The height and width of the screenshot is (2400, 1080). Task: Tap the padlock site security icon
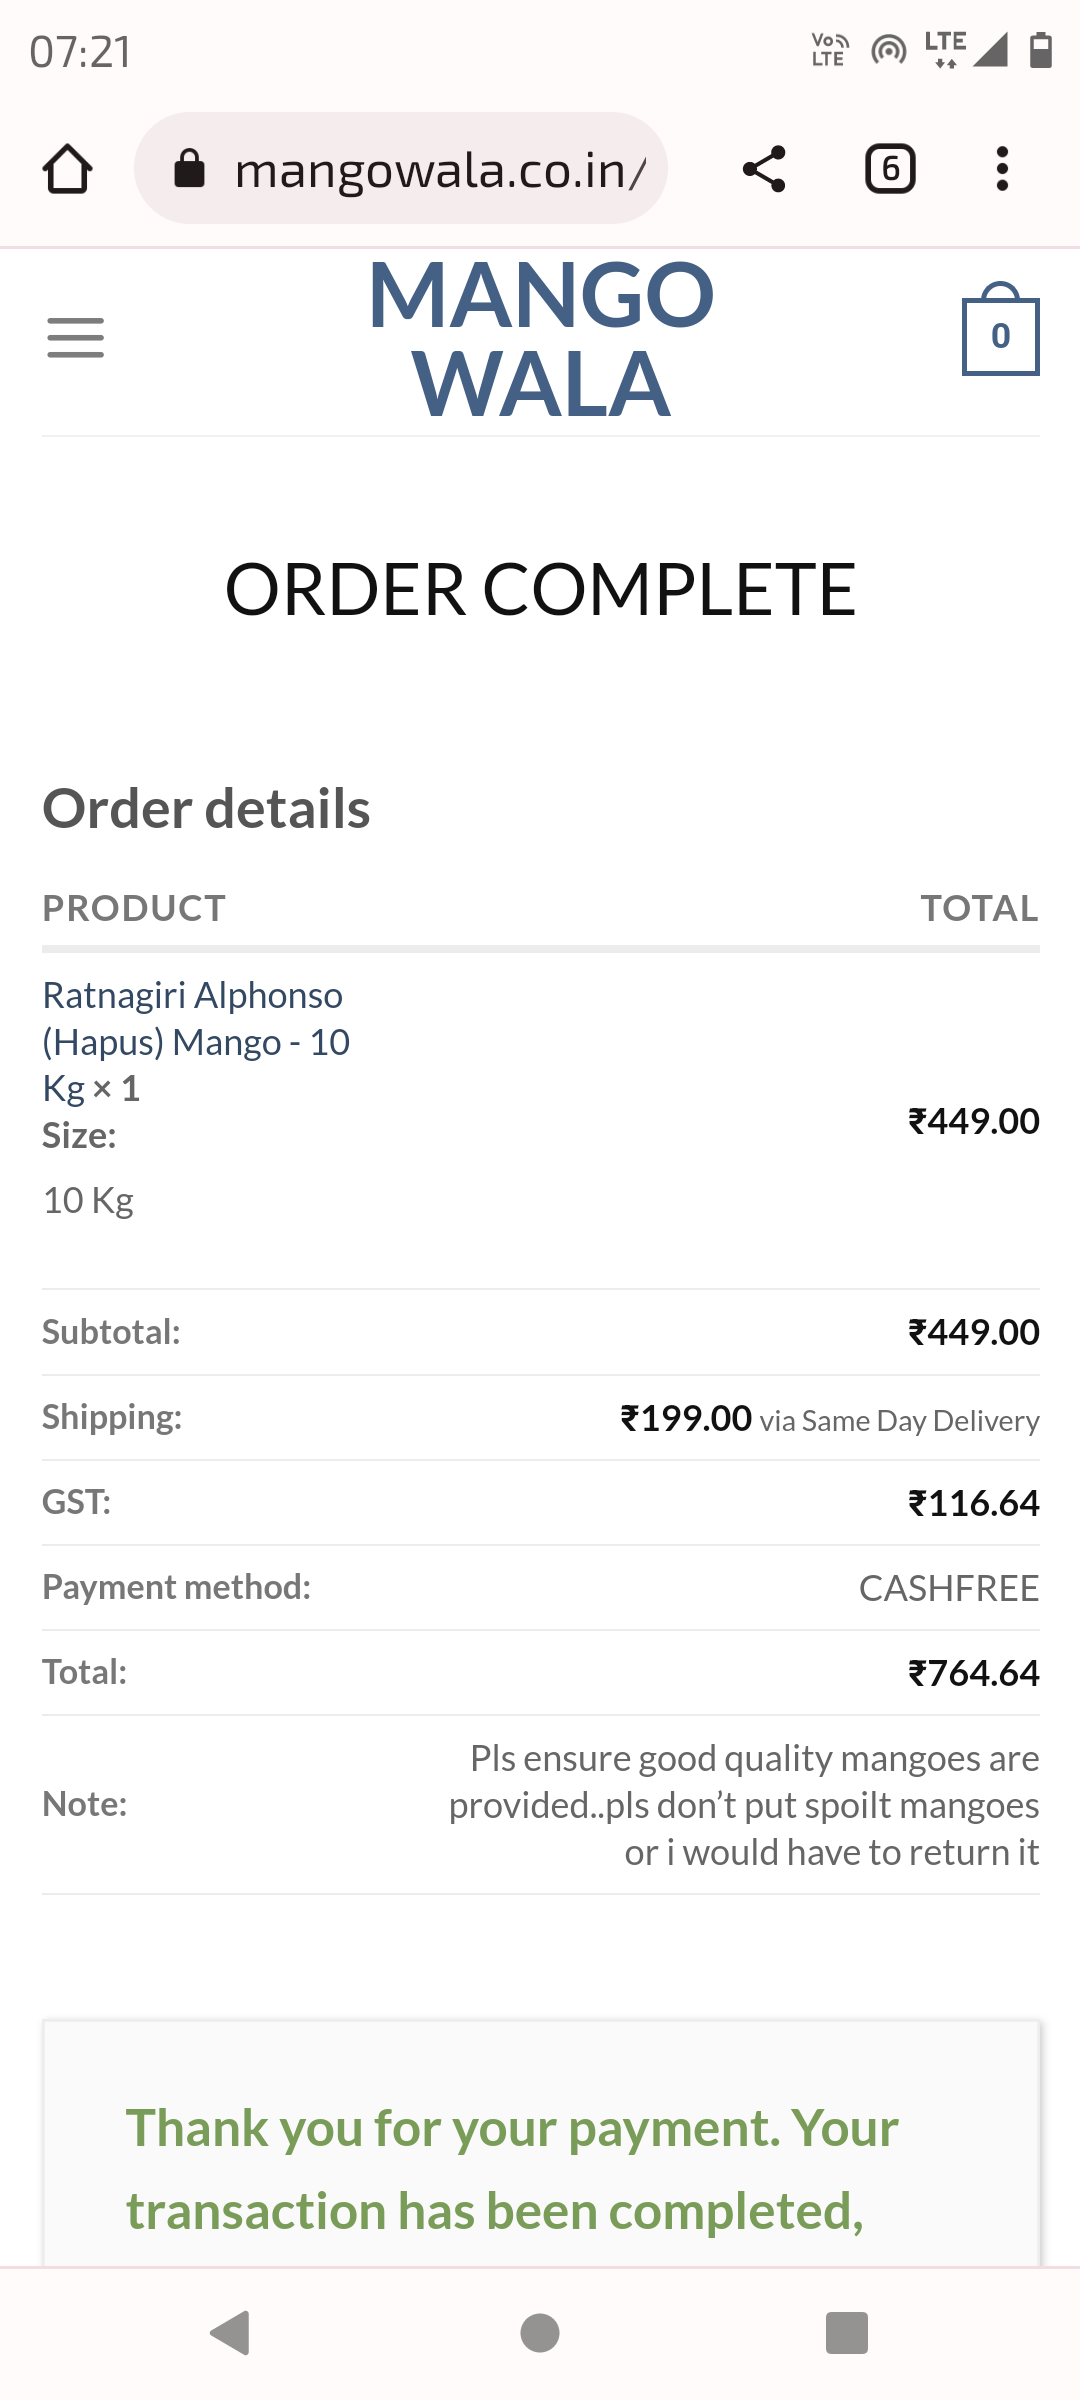[x=189, y=169]
